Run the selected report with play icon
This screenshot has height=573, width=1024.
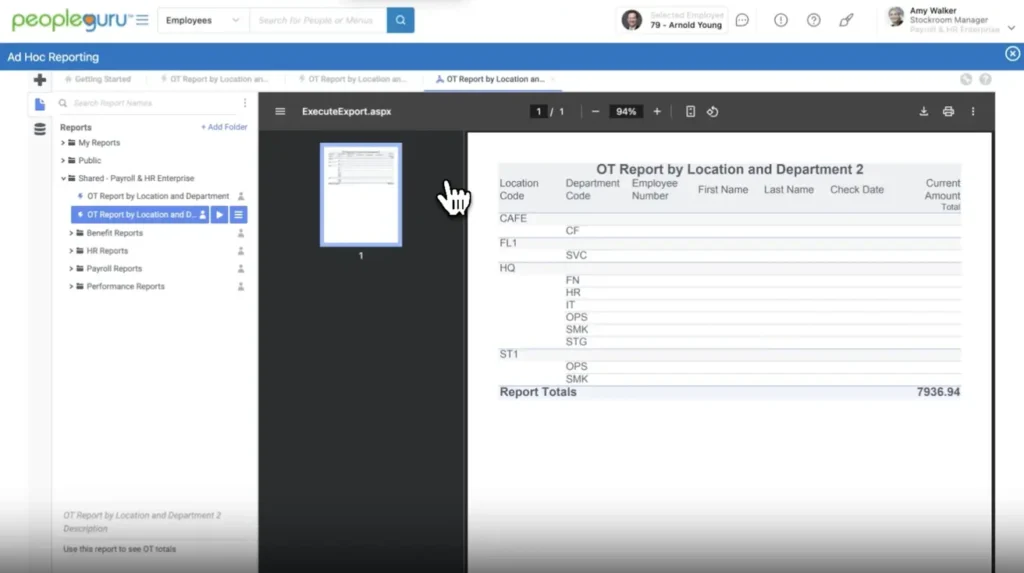point(219,215)
